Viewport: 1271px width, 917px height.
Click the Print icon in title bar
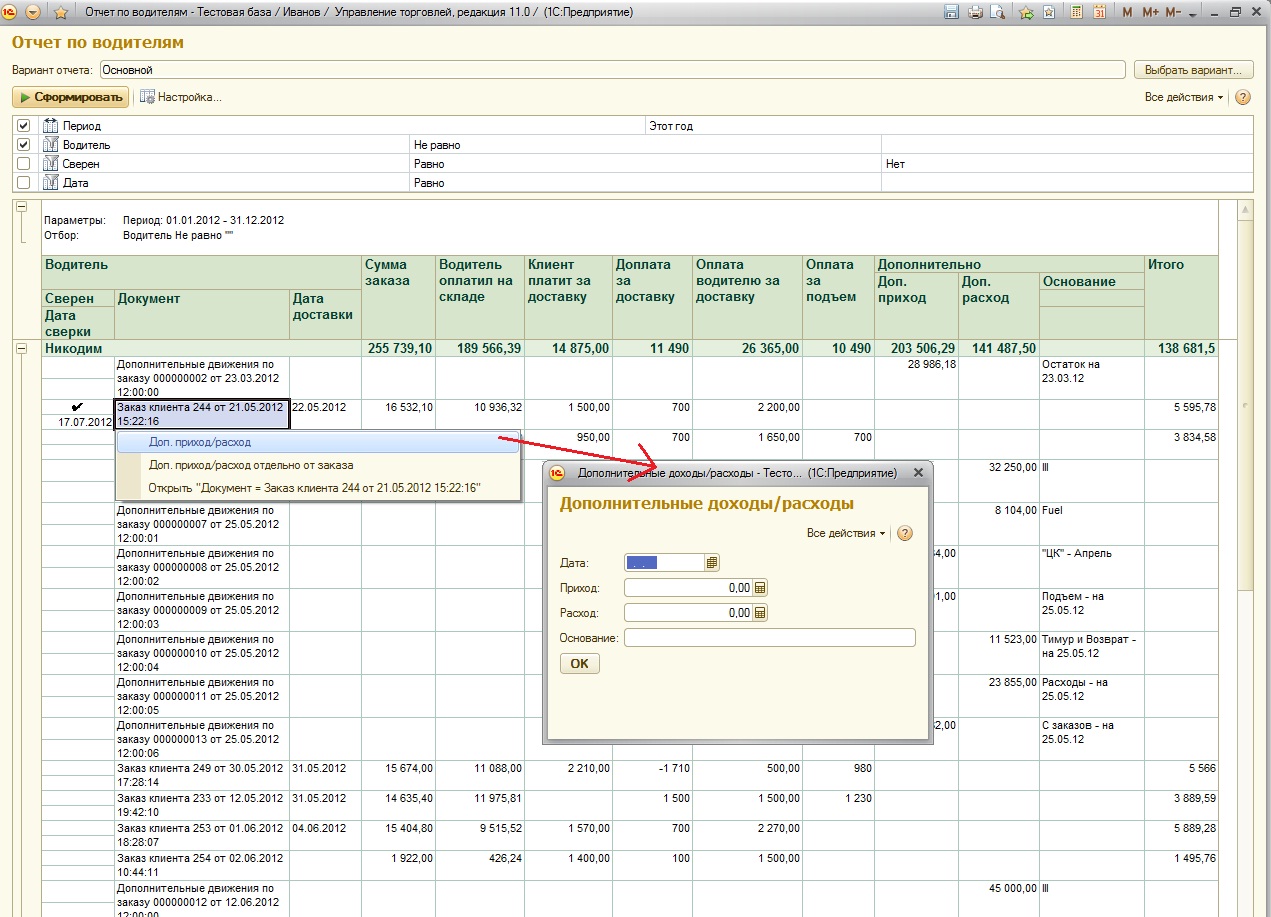974,13
